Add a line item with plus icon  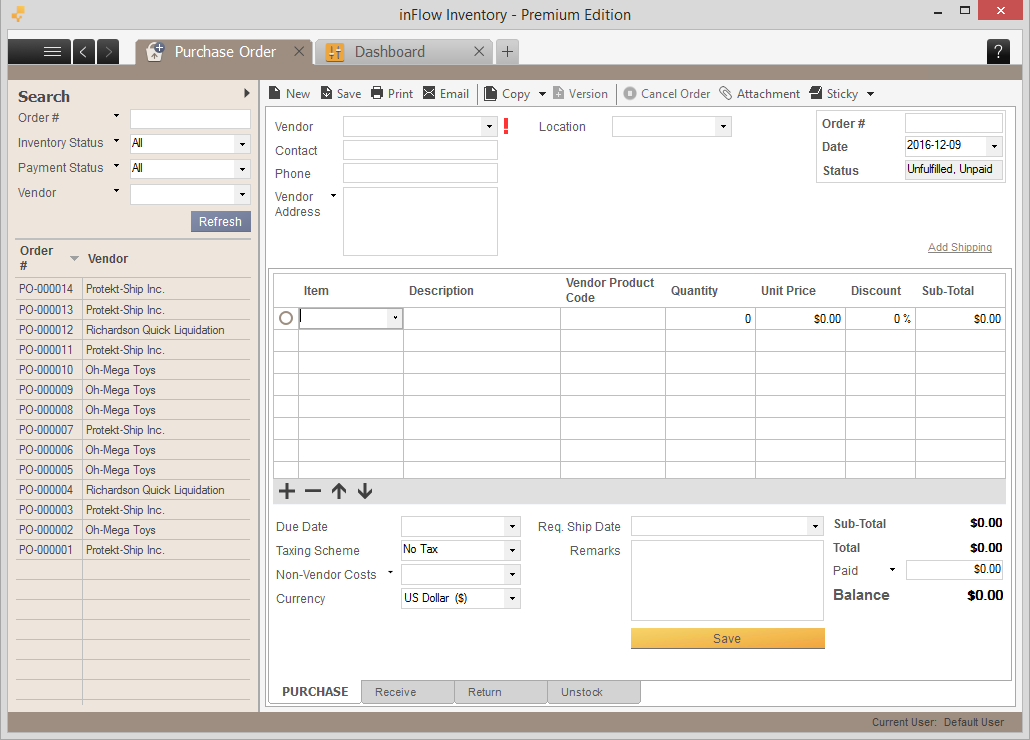coord(287,491)
